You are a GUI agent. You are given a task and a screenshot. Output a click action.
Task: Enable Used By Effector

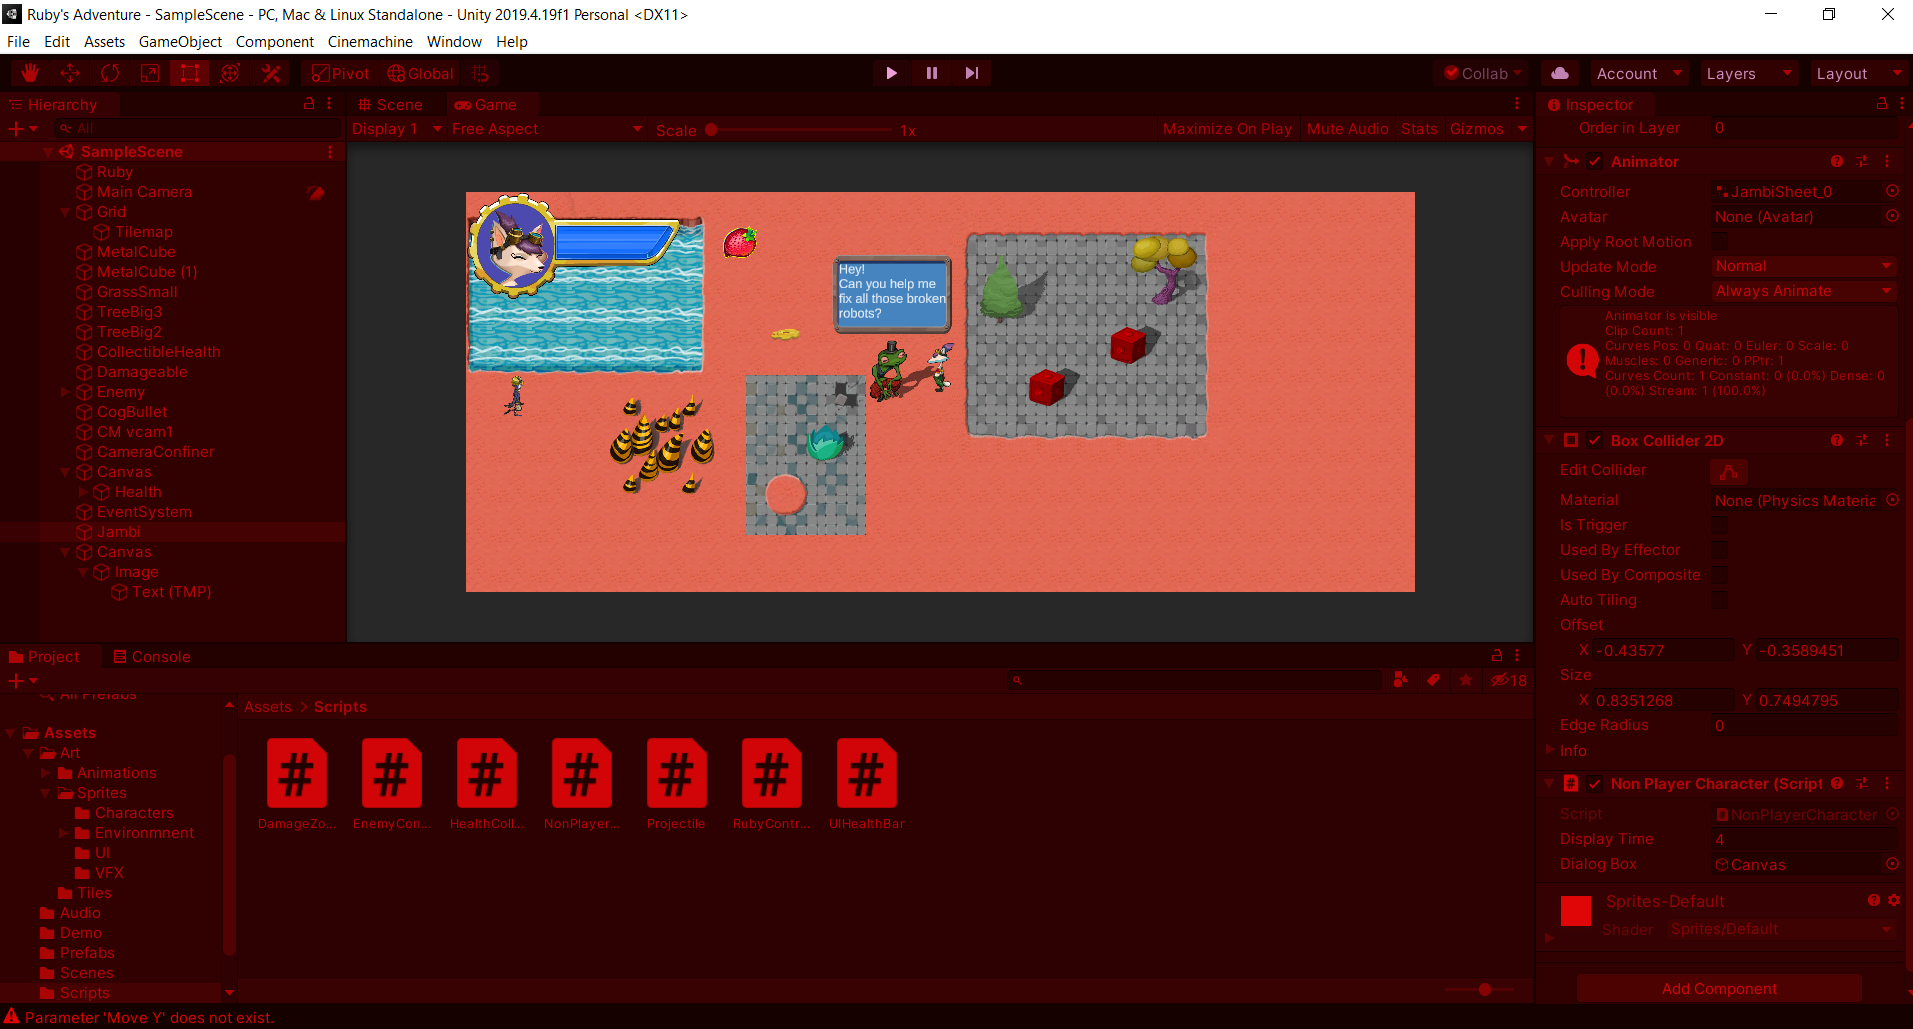point(1719,550)
